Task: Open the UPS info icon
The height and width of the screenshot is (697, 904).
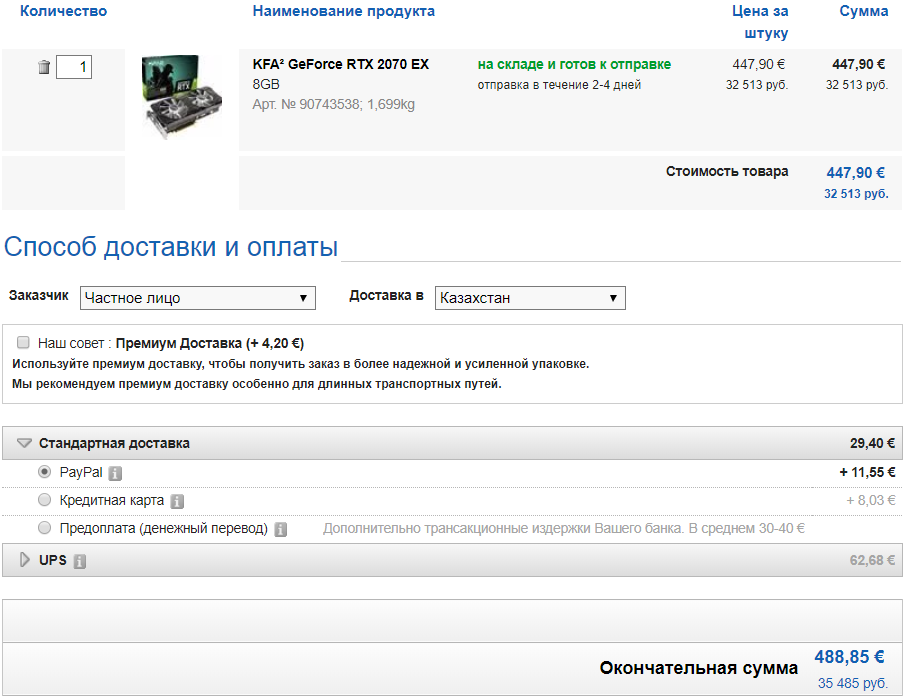Action: [x=80, y=561]
